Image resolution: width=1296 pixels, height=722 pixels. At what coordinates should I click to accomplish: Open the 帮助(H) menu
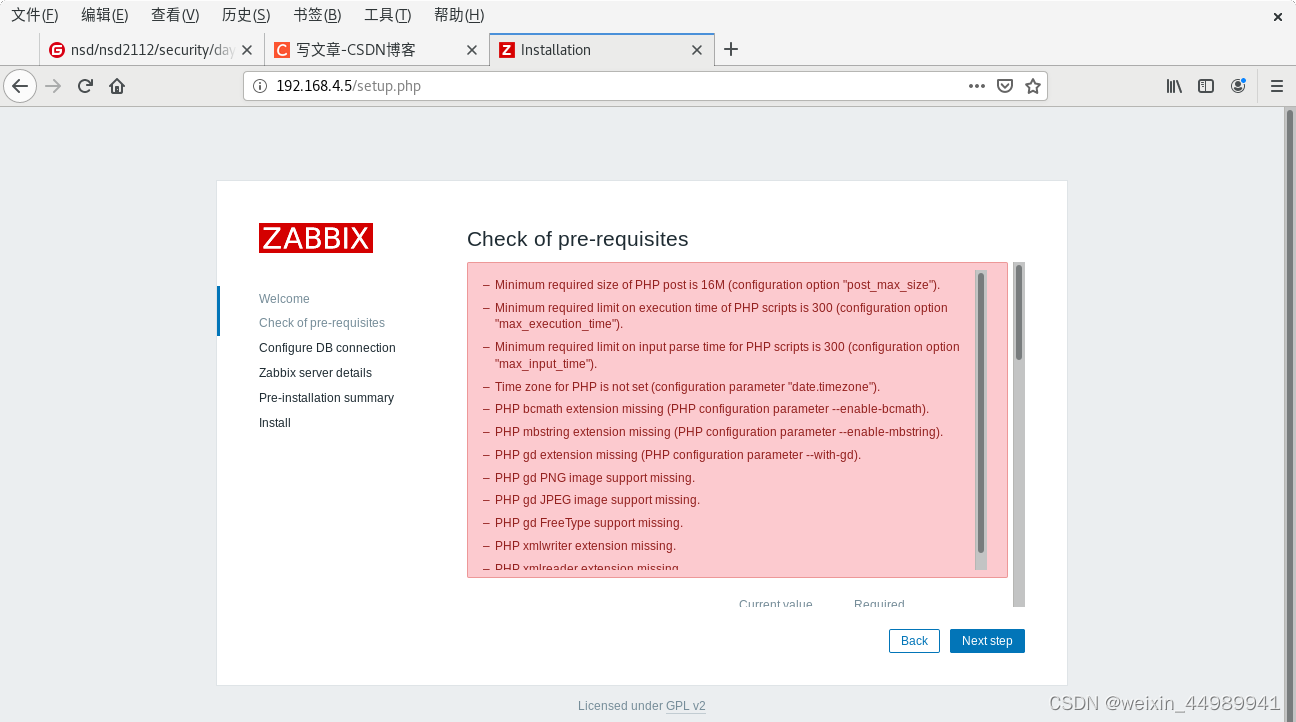pyautogui.click(x=459, y=15)
